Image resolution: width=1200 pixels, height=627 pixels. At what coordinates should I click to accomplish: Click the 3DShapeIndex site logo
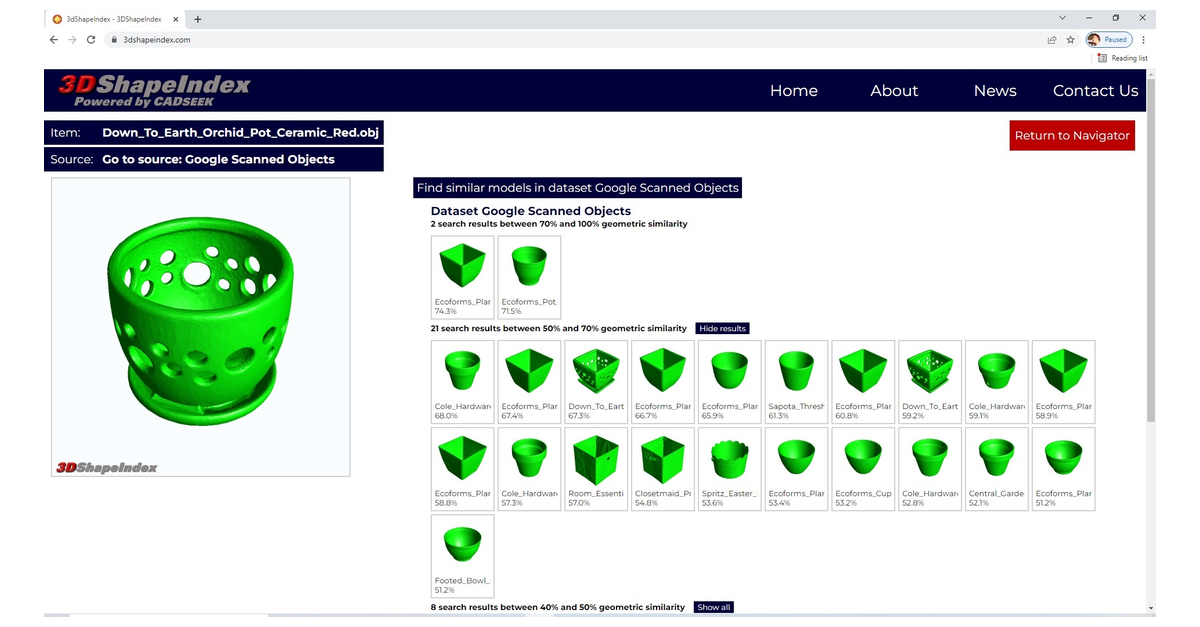pos(153,90)
